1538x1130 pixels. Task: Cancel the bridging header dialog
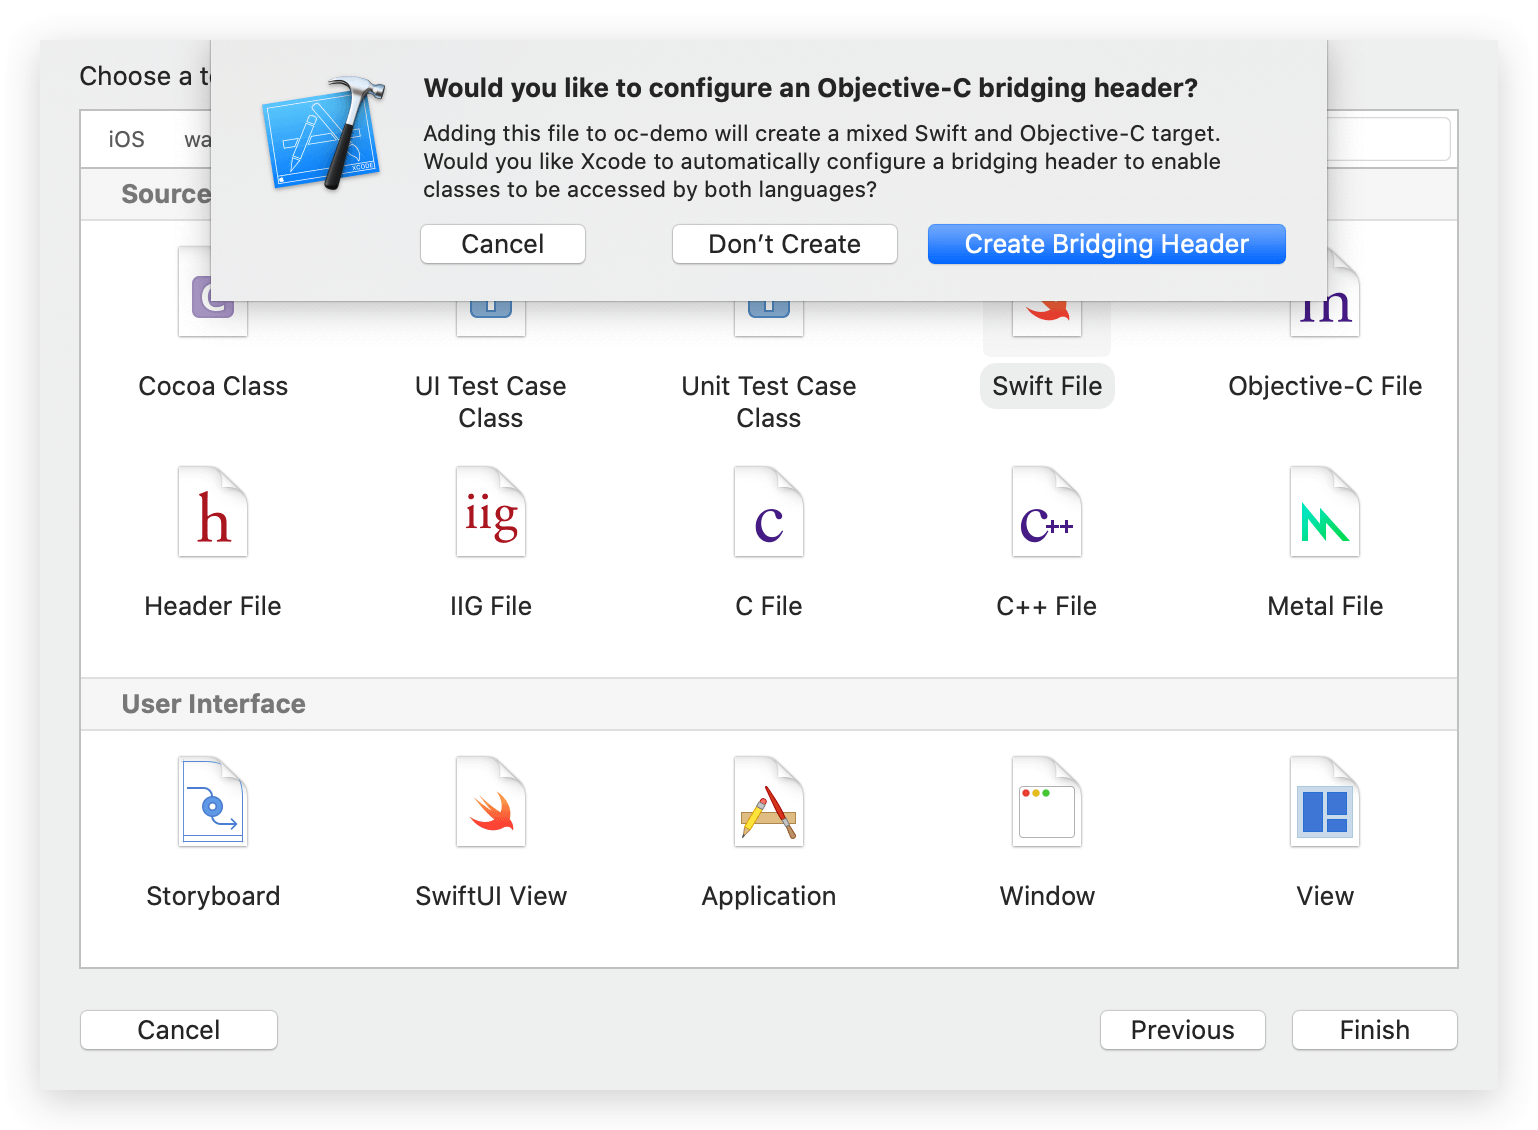point(503,244)
